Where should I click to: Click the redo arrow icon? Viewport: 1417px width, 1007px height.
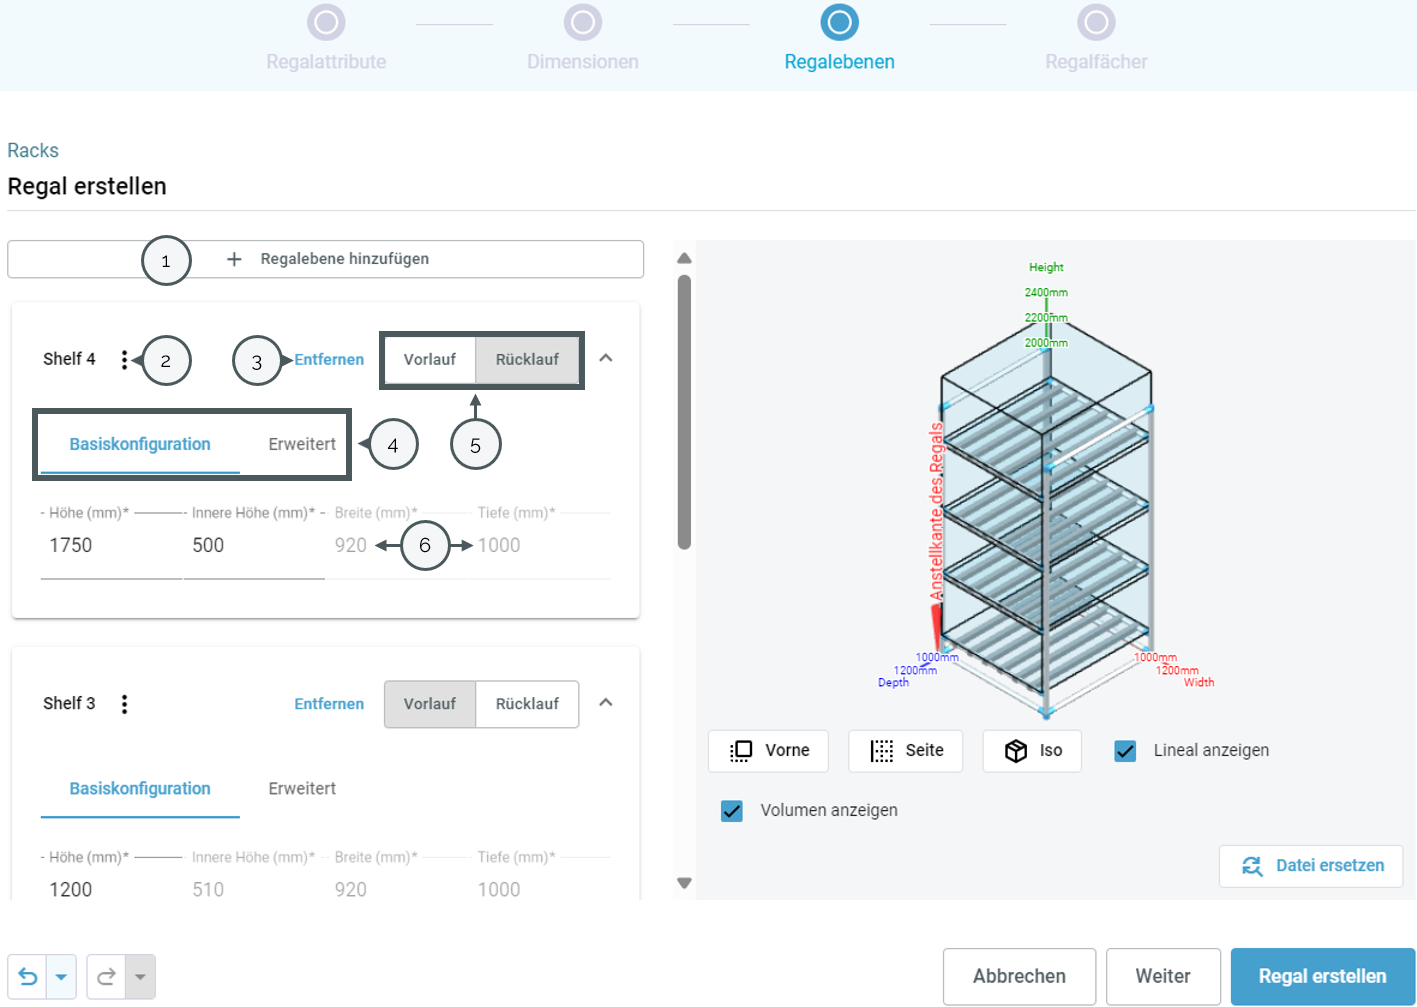coord(106,977)
